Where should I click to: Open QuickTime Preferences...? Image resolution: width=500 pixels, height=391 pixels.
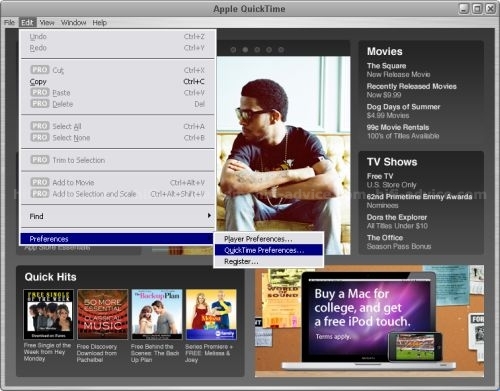pyautogui.click(x=269, y=250)
